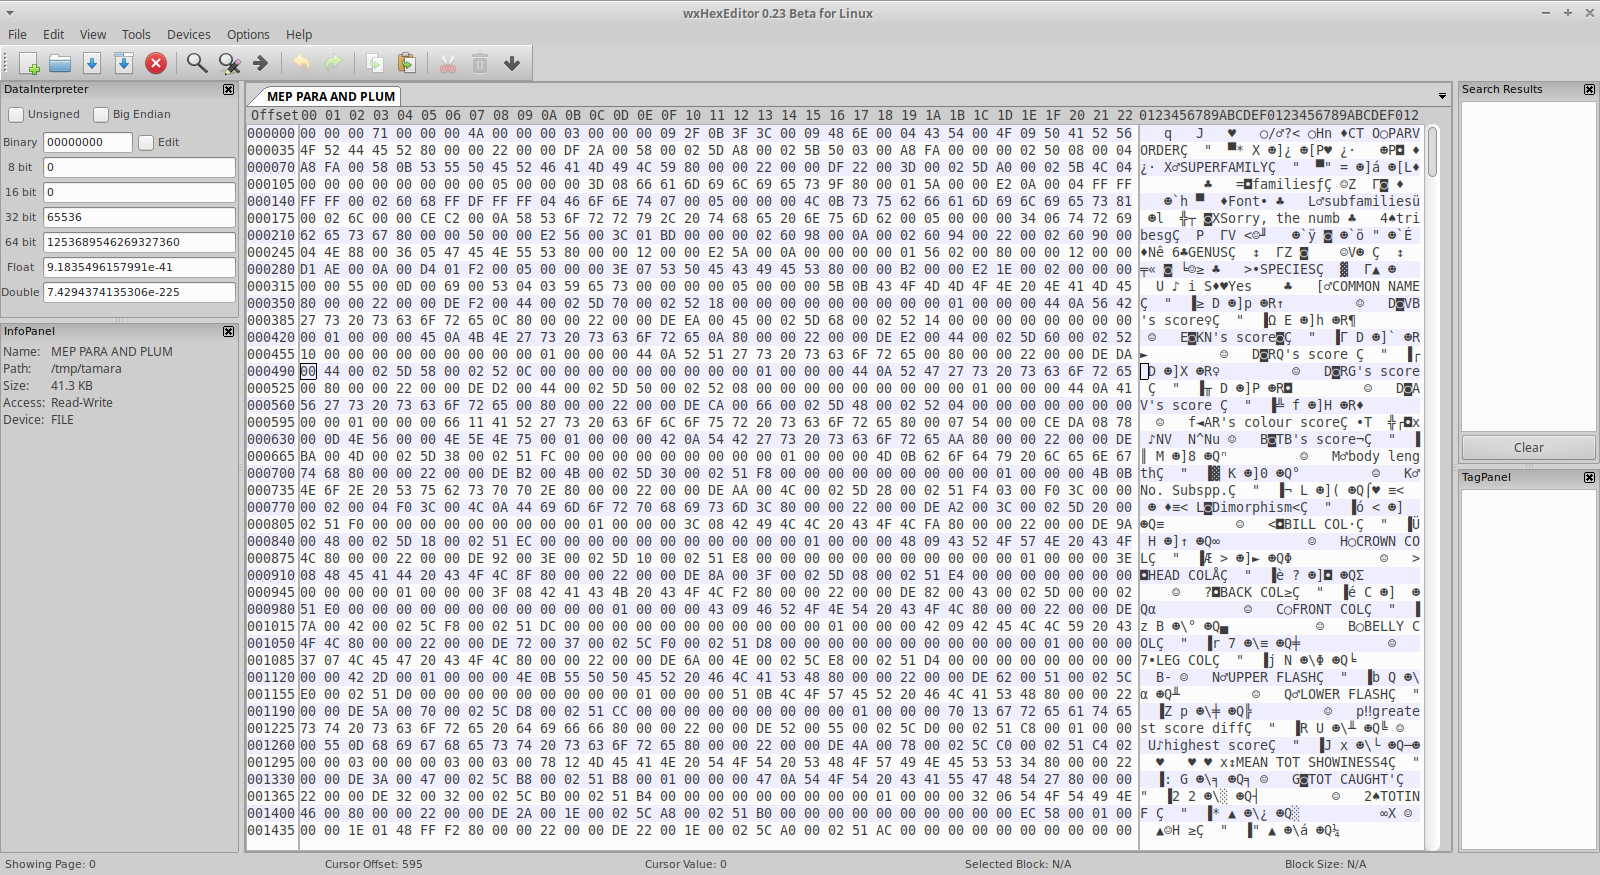This screenshot has width=1600, height=875.
Task: Click 'Showing Page: 0' in status bar
Action: (50, 864)
